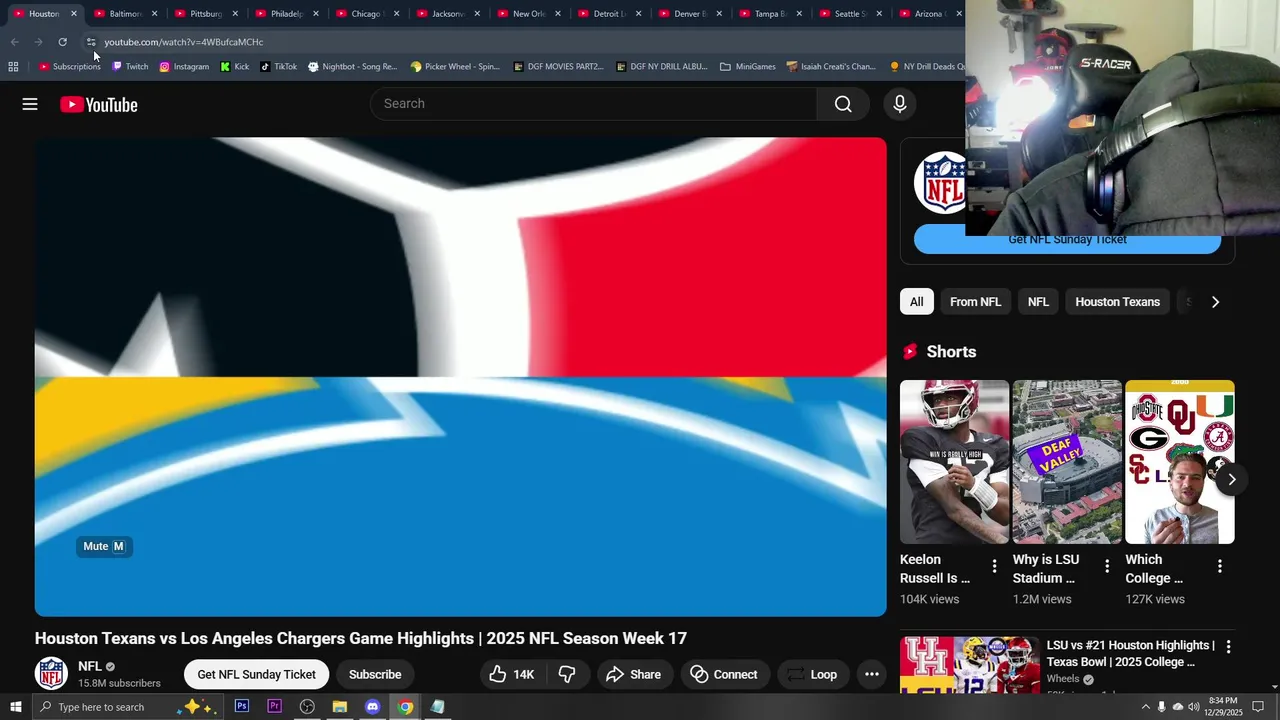Viewport: 1280px width, 720px height.
Task: Open Photoshop from the taskbar
Action: (242, 707)
